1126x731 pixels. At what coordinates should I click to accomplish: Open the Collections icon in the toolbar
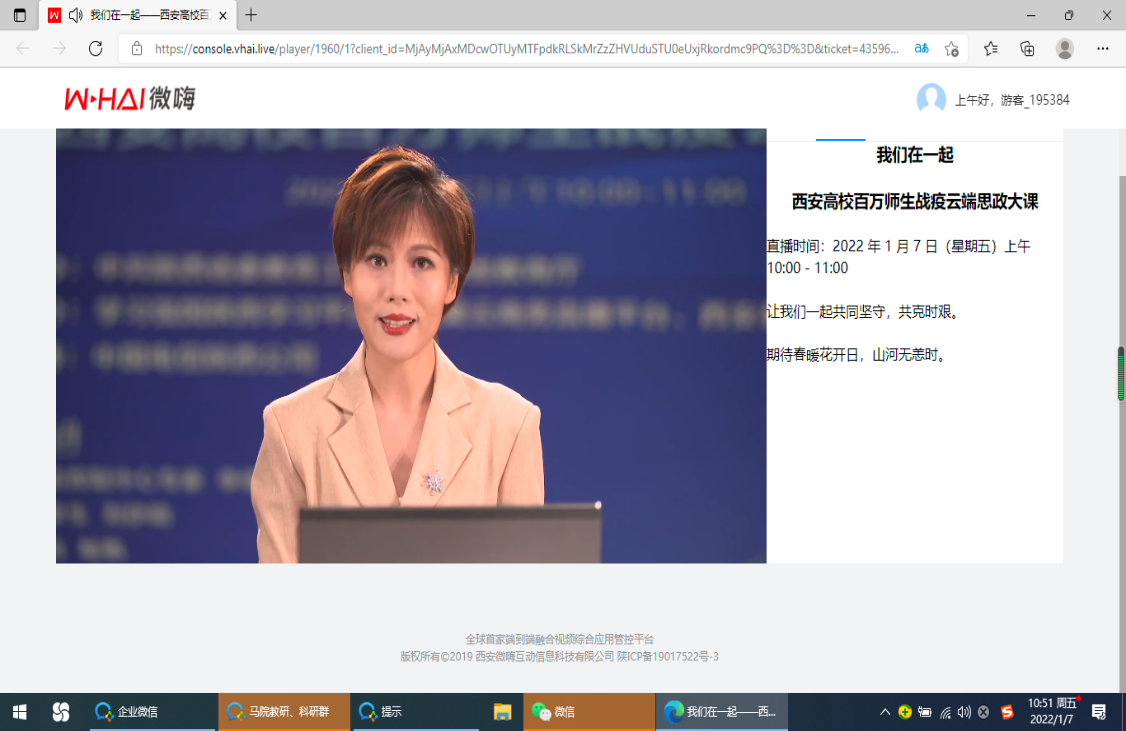1027,48
